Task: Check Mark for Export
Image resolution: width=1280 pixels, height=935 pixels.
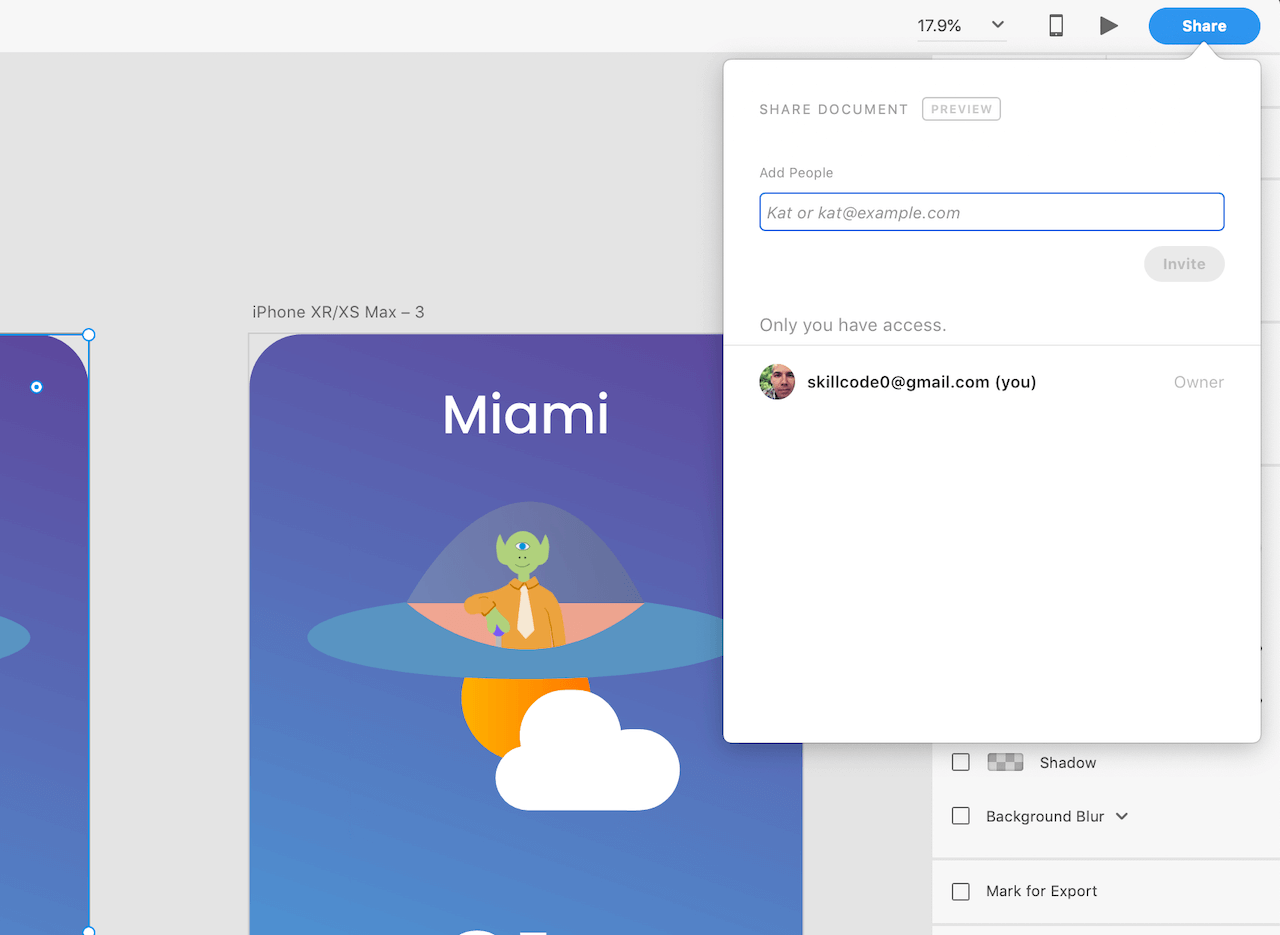Action: 960,891
